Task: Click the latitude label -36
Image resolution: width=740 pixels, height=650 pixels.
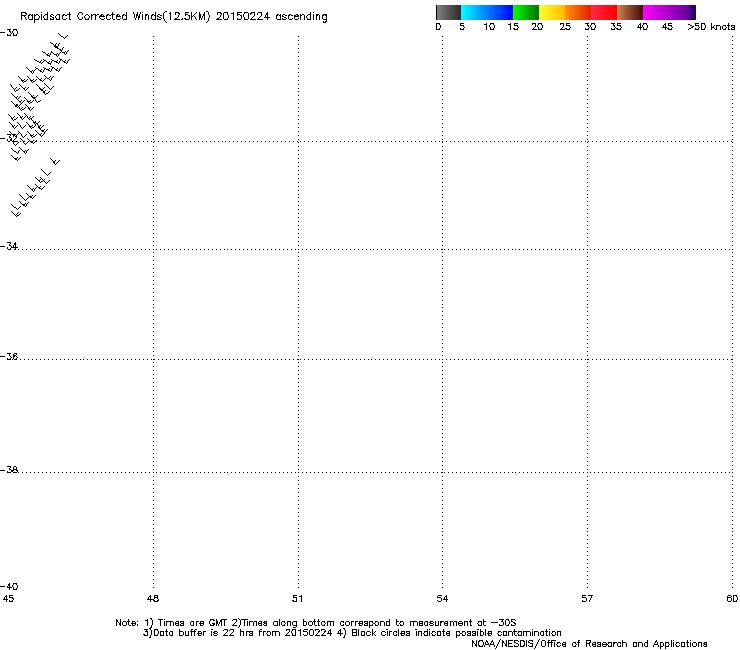Action: (9, 357)
